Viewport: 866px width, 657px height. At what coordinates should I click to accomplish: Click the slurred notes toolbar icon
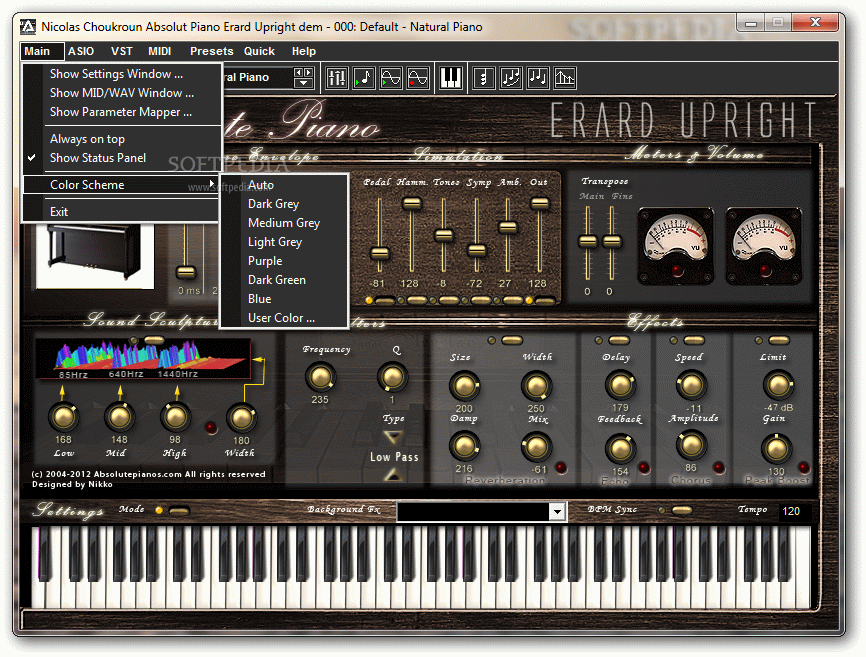click(510, 78)
